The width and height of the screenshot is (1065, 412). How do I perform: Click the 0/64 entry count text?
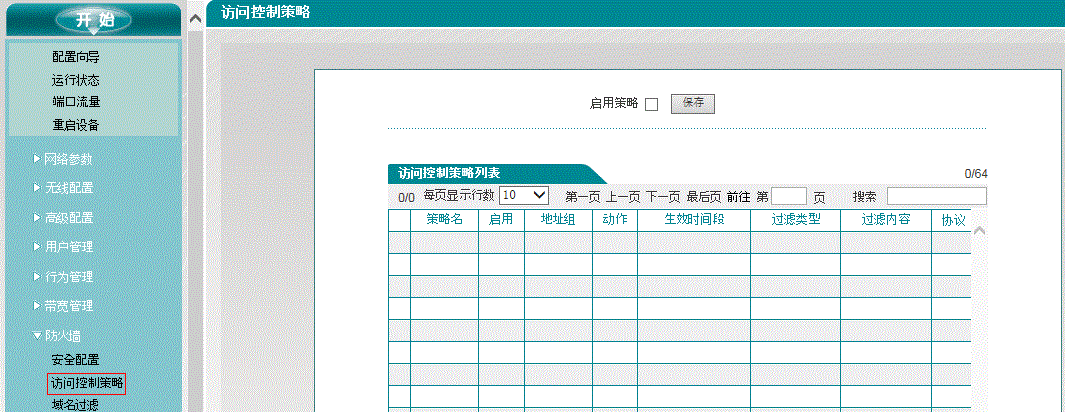(x=976, y=174)
